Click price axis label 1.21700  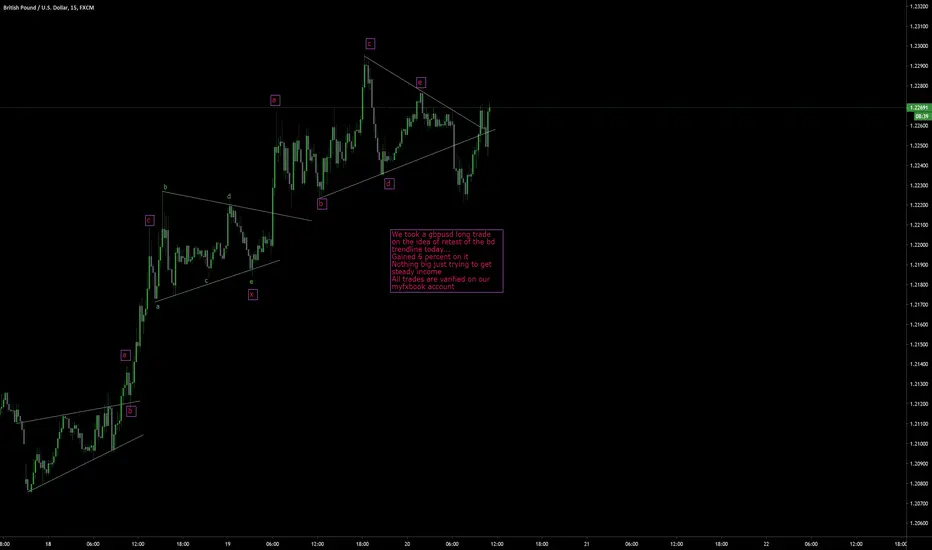point(919,304)
